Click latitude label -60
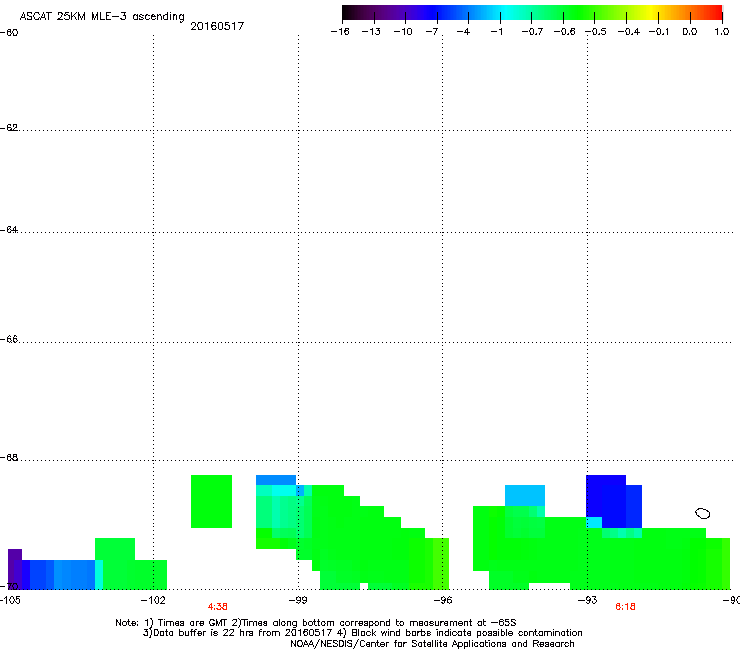The image size is (740, 650). [x=9, y=33]
